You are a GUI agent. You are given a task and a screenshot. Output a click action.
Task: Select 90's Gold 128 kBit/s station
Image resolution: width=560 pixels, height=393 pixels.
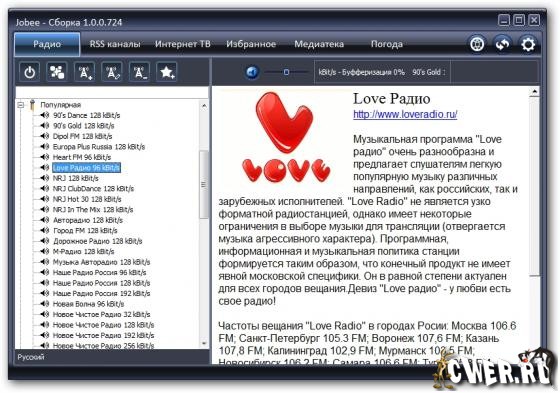coord(84,126)
